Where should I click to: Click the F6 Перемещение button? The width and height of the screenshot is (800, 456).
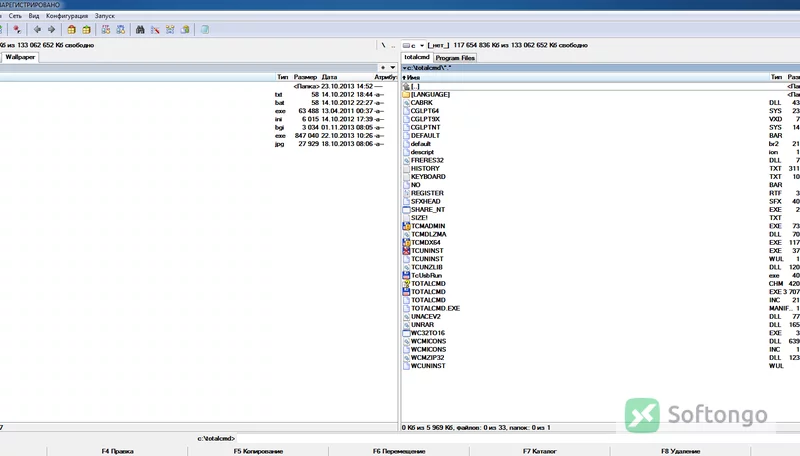pos(399,451)
